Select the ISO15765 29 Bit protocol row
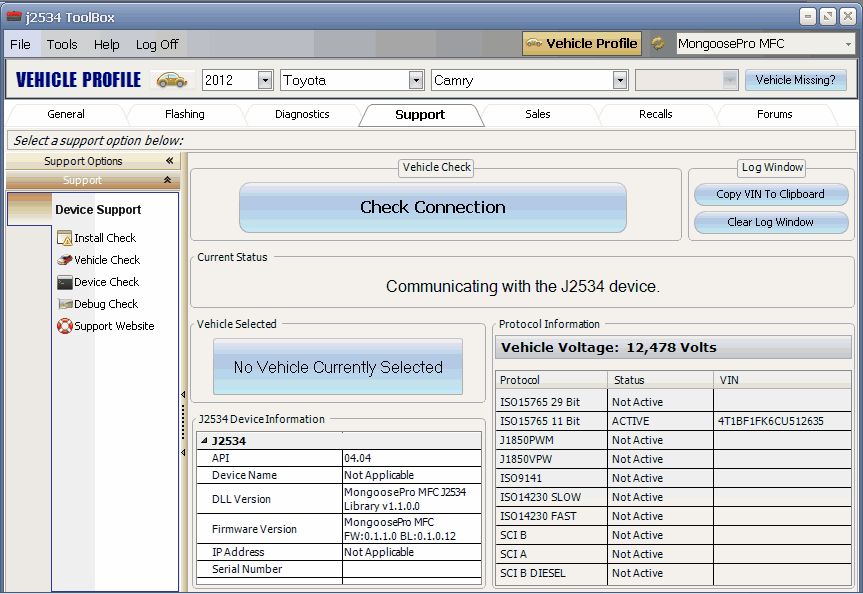863x594 pixels. (673, 402)
